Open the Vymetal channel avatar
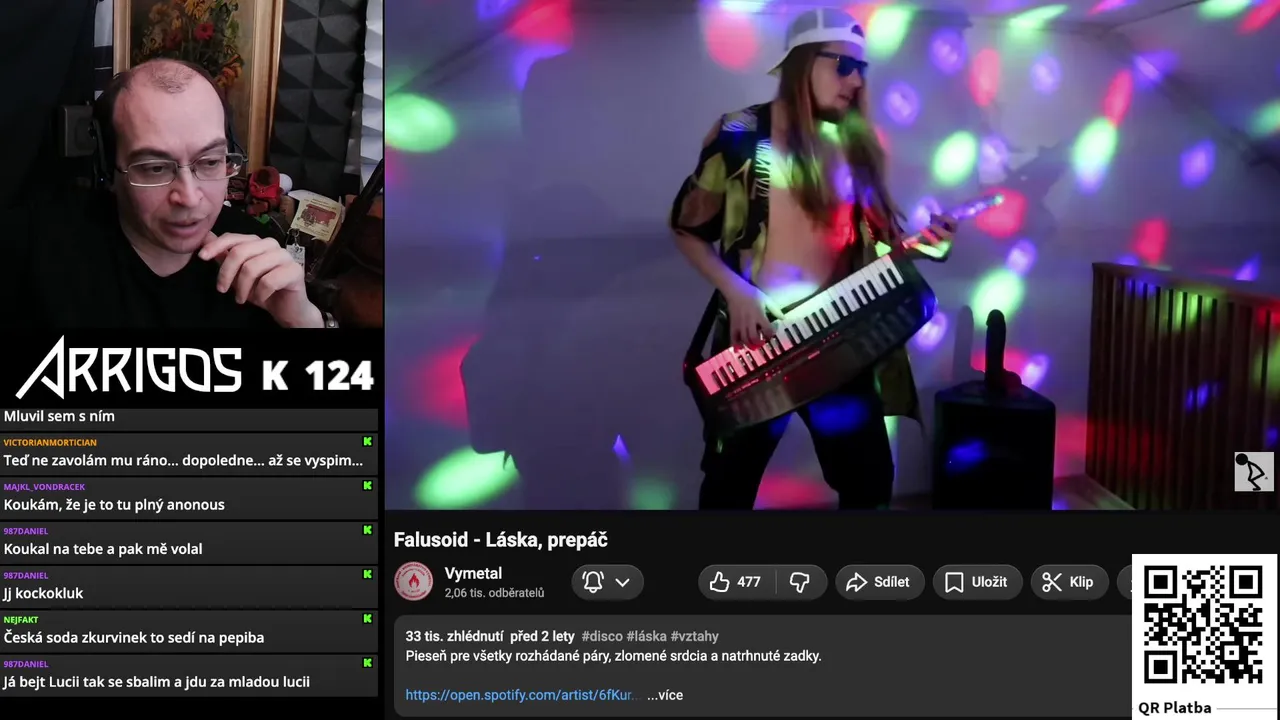Screen dimensions: 1280x720 click(413, 582)
